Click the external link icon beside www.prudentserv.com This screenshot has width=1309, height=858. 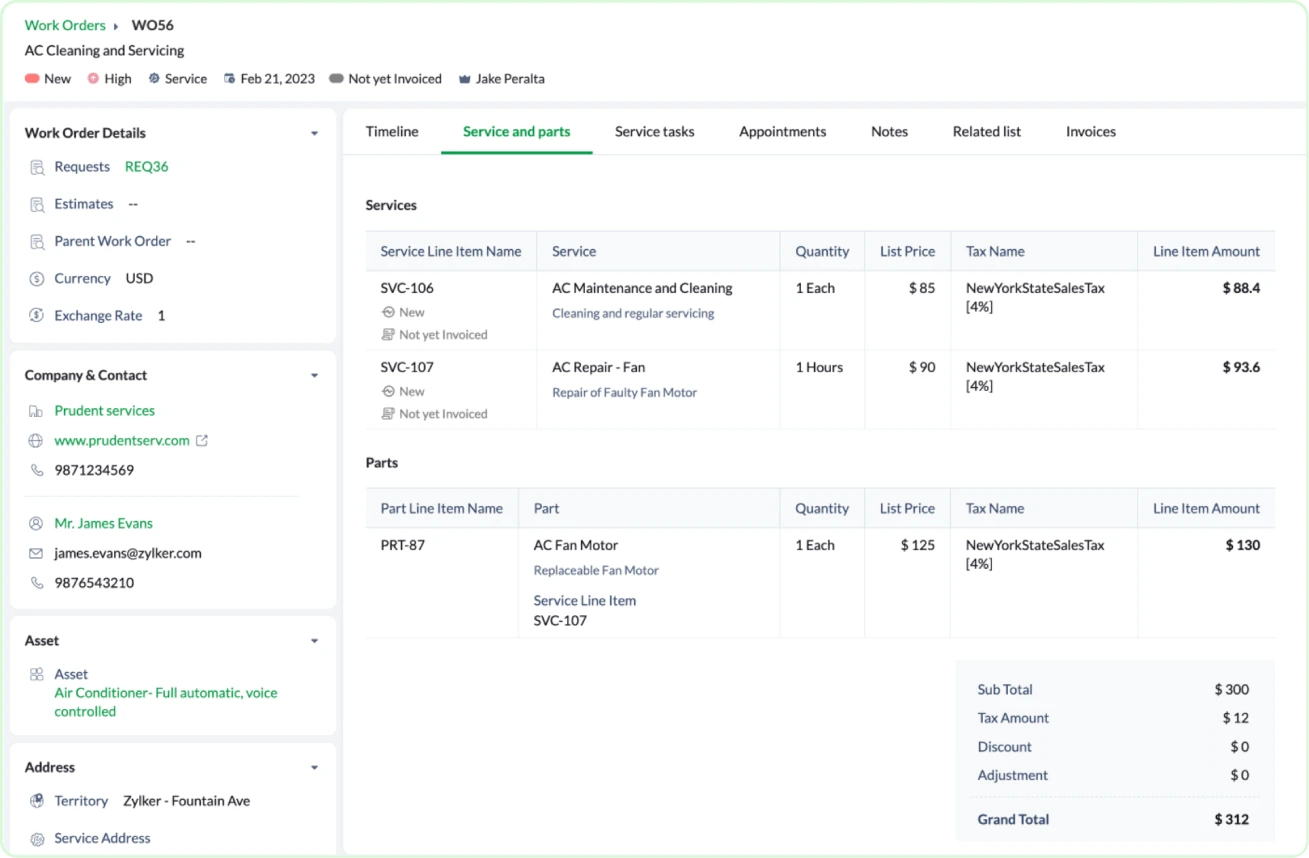click(x=202, y=441)
